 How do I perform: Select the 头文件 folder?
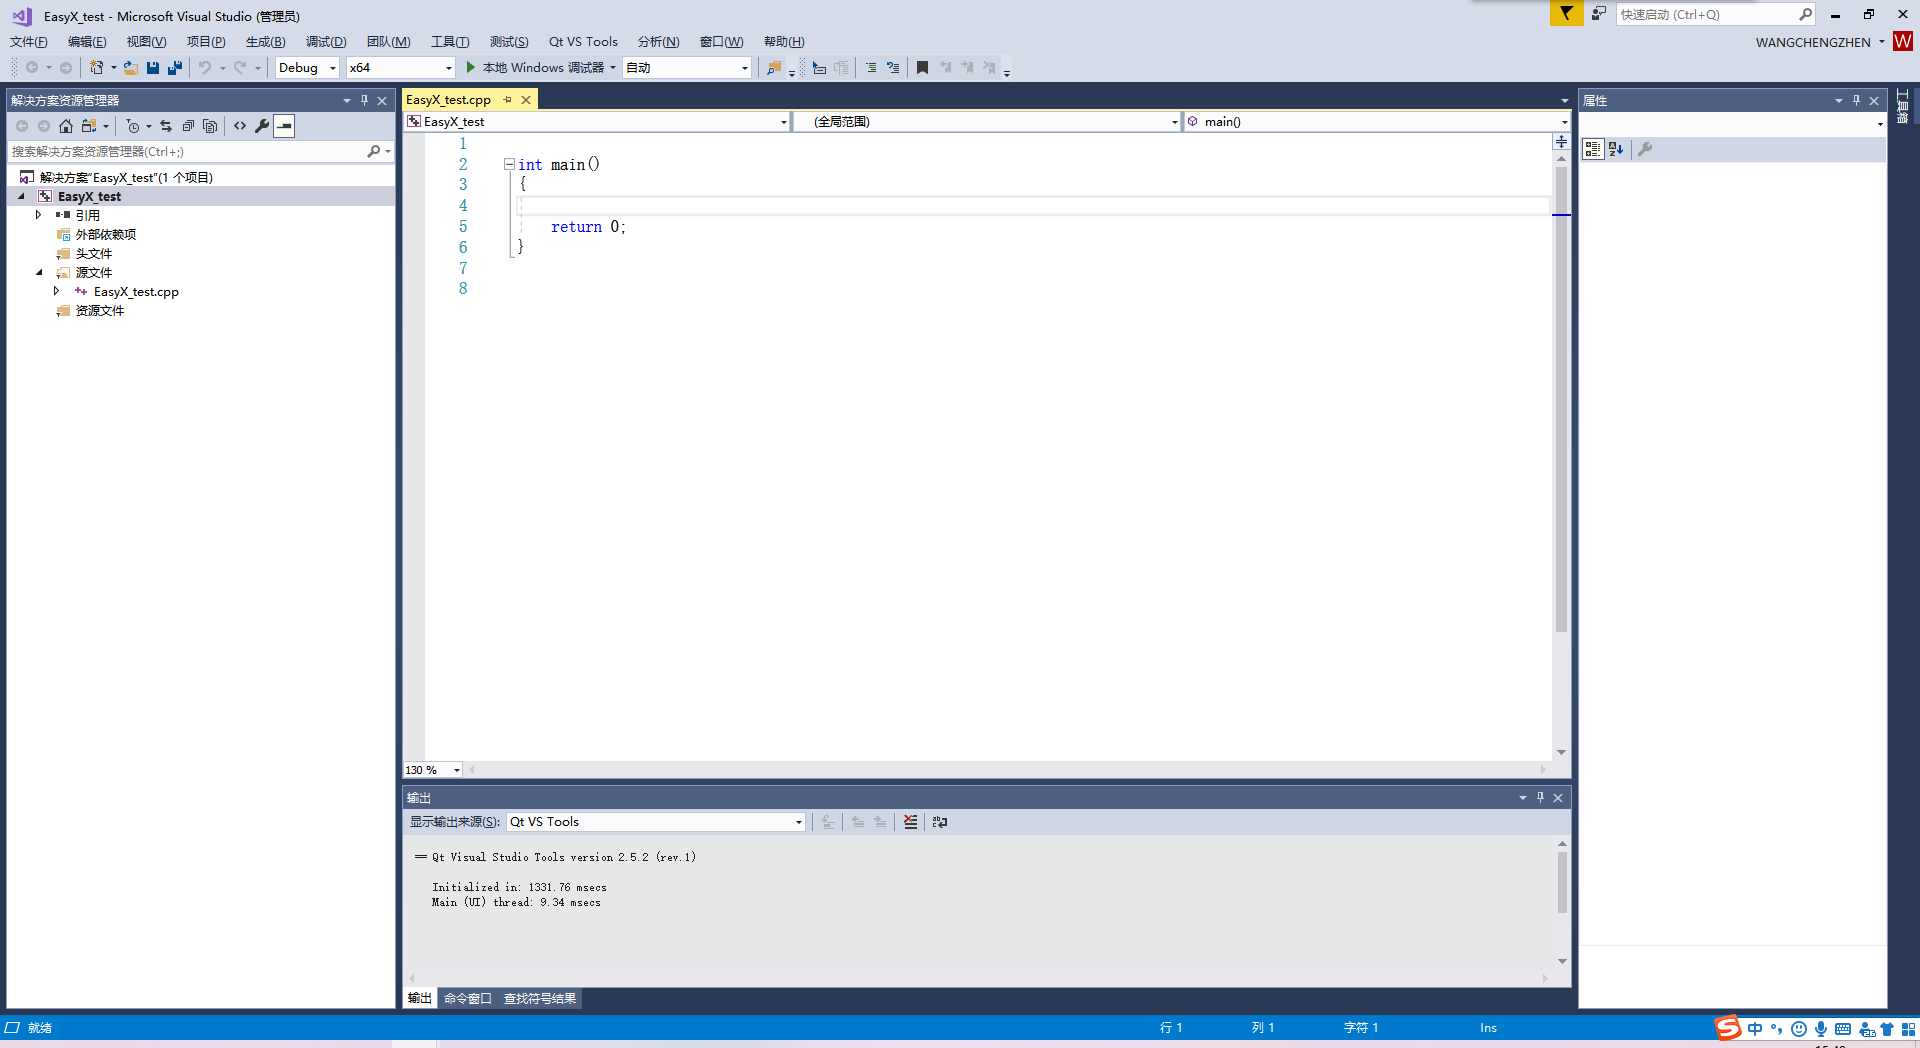click(94, 253)
